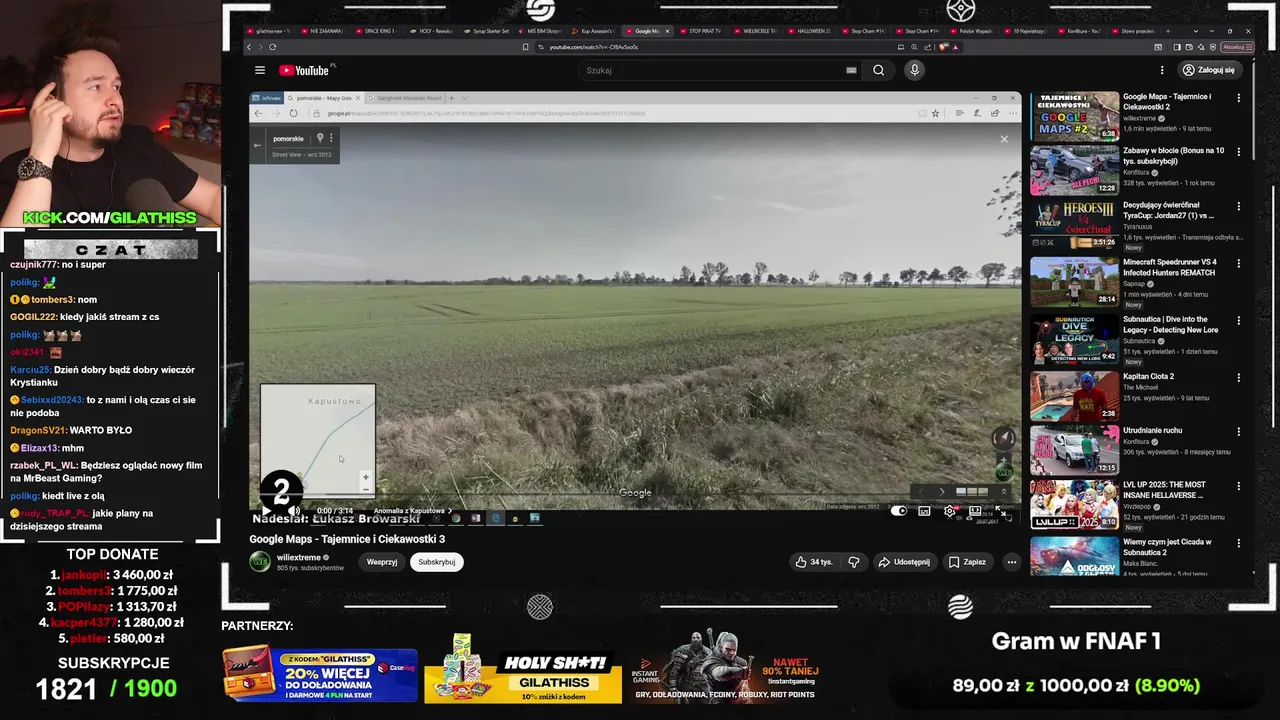Click the HOLY SH*T GILATHISS partner banner
1280x720 pixels.
523,670
